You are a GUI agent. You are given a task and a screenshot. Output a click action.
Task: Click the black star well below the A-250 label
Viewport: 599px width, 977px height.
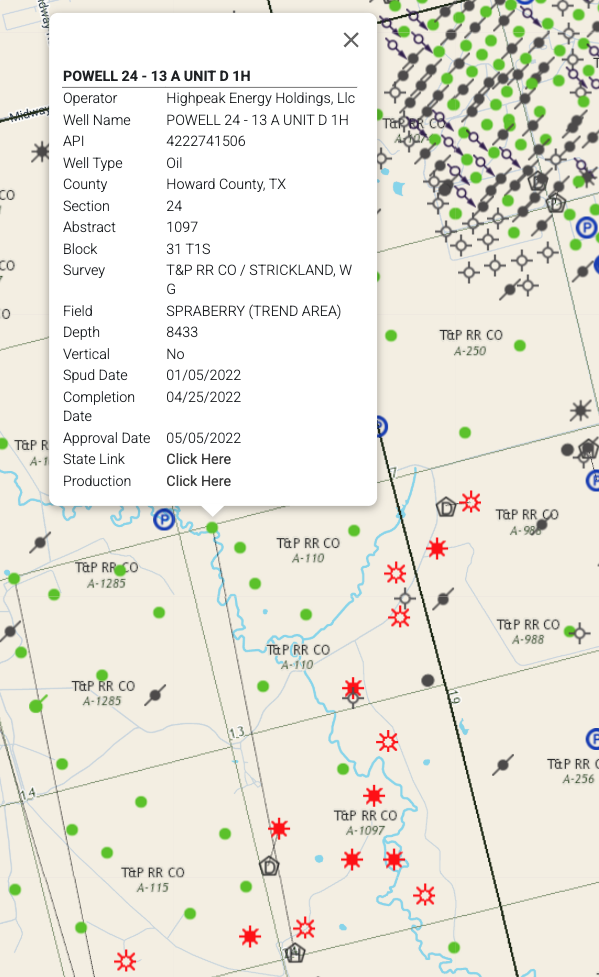coord(580,410)
